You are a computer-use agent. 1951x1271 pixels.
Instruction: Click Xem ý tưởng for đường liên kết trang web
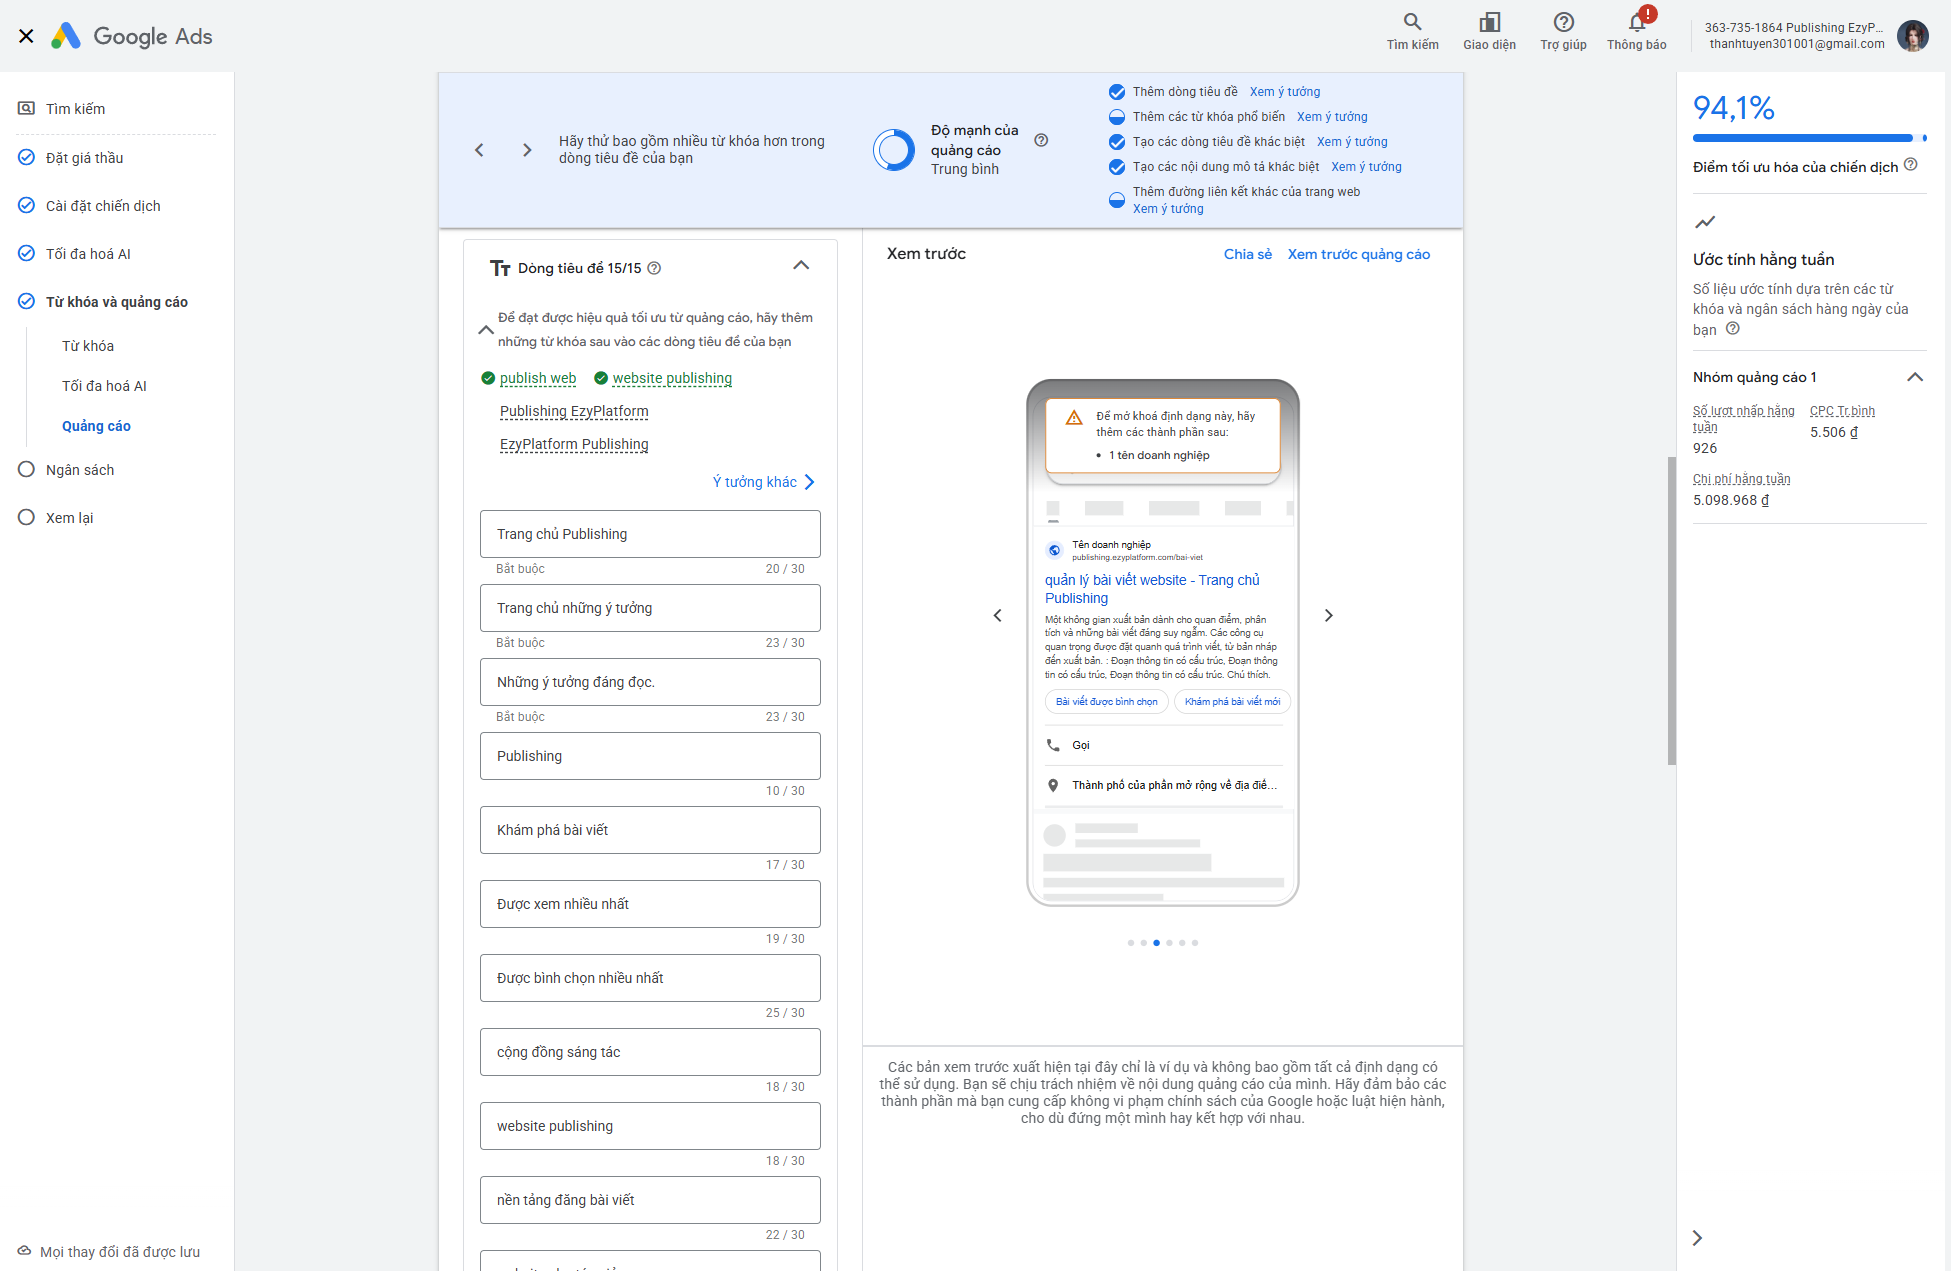1168,209
